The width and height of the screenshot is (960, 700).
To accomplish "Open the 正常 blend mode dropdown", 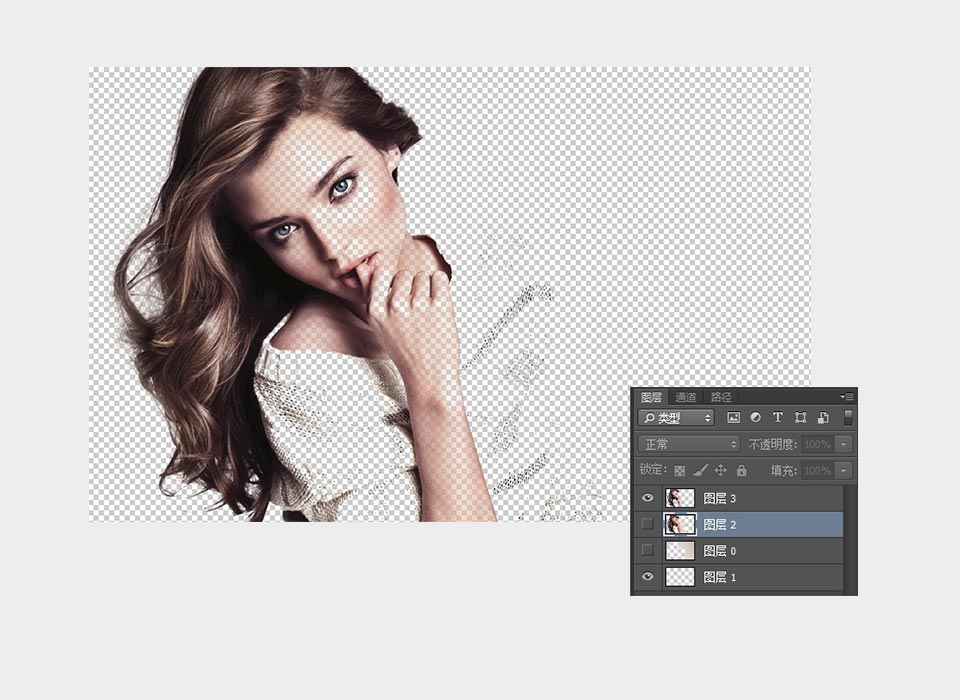I will point(688,444).
